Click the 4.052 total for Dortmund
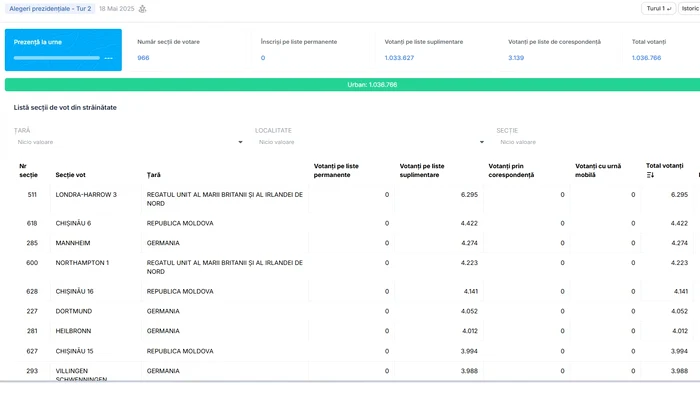Viewport: 700px width, 409px height. click(679, 311)
